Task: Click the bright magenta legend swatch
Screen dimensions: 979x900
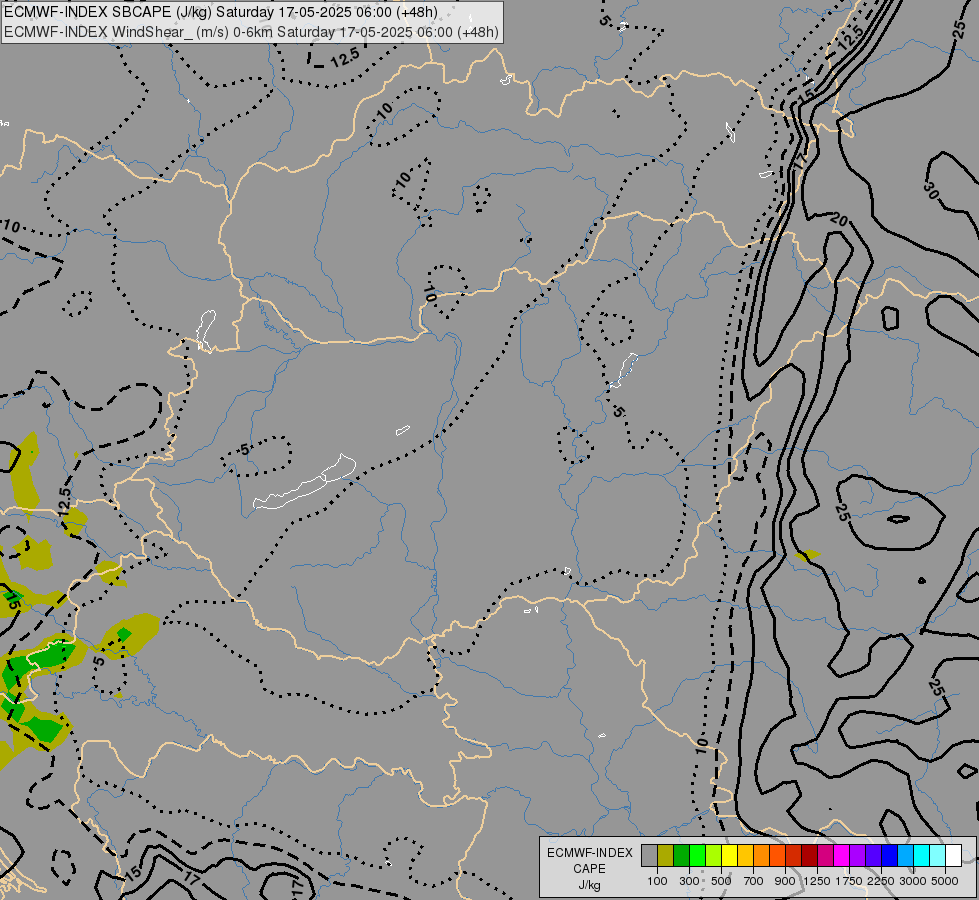Action: click(x=842, y=855)
